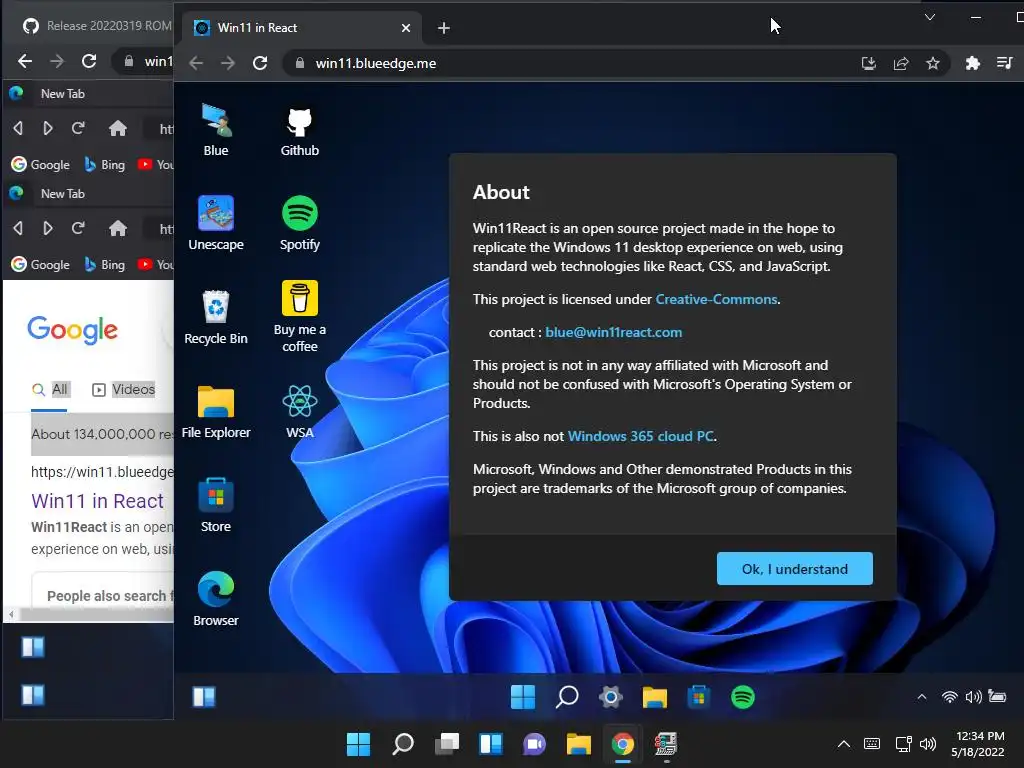Viewport: 1024px width, 768px height.
Task: Open Settings gear on the inner taskbar
Action: (x=611, y=697)
